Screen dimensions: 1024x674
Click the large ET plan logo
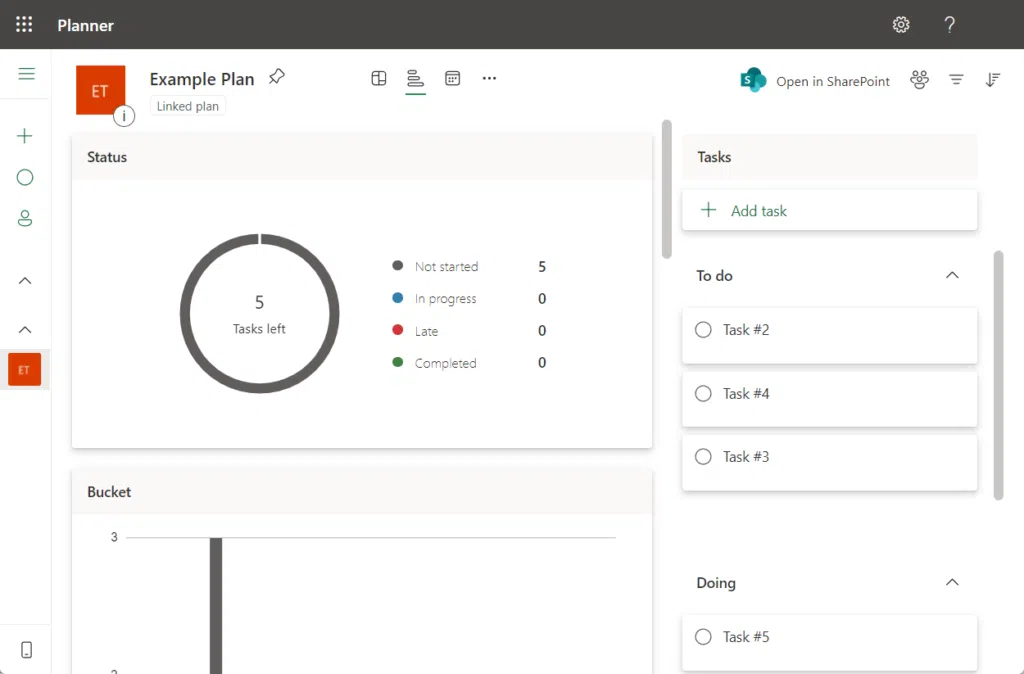tap(100, 90)
